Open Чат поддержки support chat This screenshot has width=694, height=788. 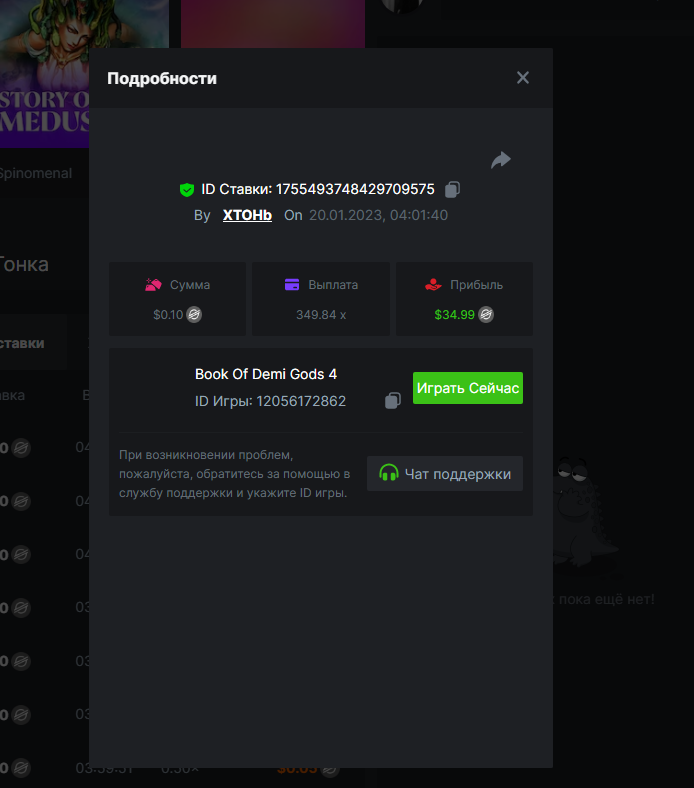tap(445, 474)
